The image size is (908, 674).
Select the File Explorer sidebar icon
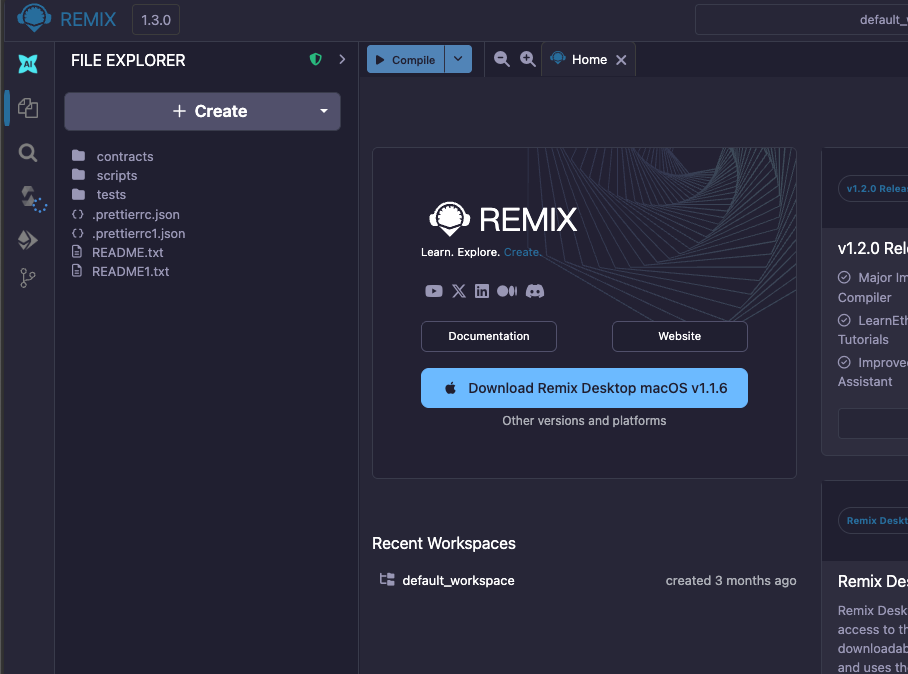click(28, 108)
